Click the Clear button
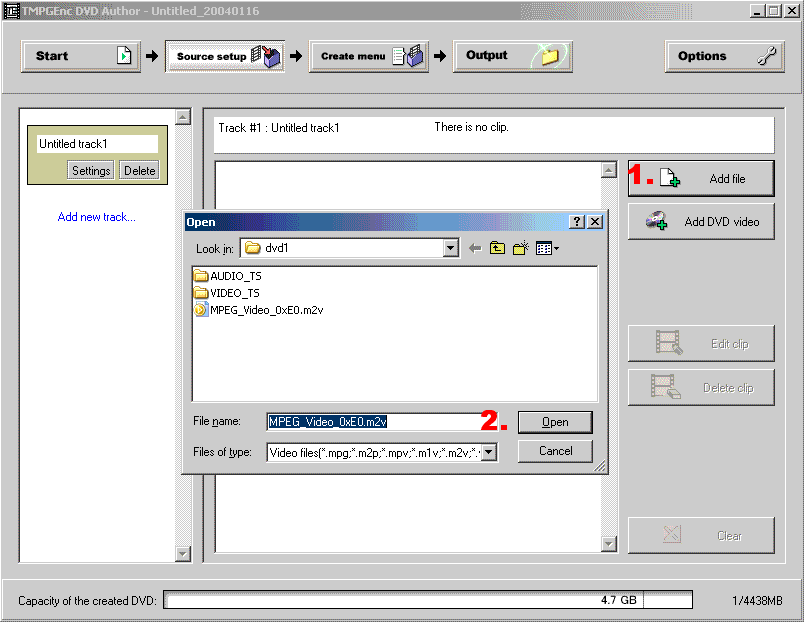 point(701,535)
